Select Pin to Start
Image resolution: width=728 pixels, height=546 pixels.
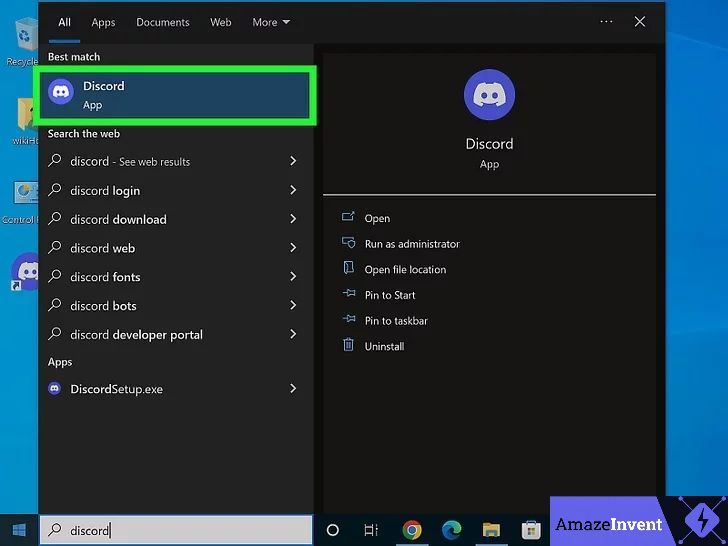click(390, 295)
